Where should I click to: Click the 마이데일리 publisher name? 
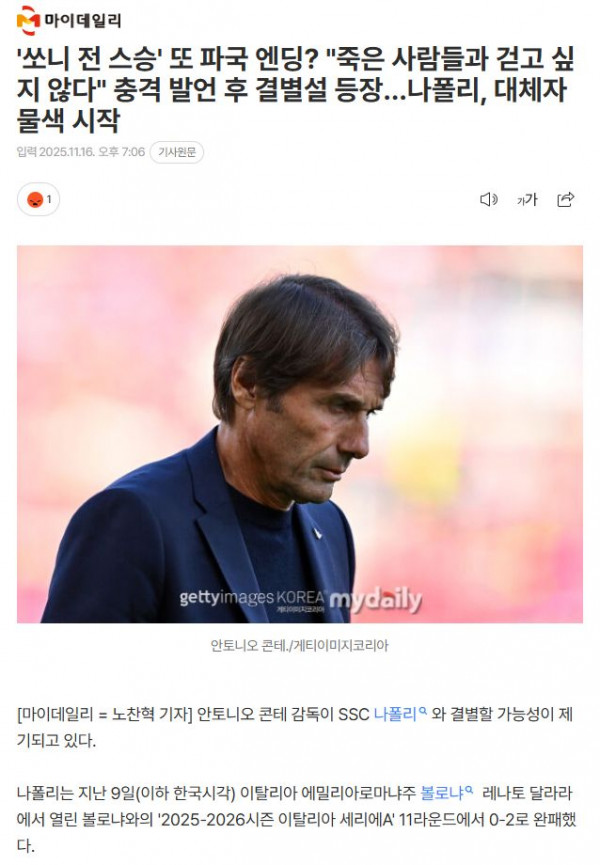[83, 21]
